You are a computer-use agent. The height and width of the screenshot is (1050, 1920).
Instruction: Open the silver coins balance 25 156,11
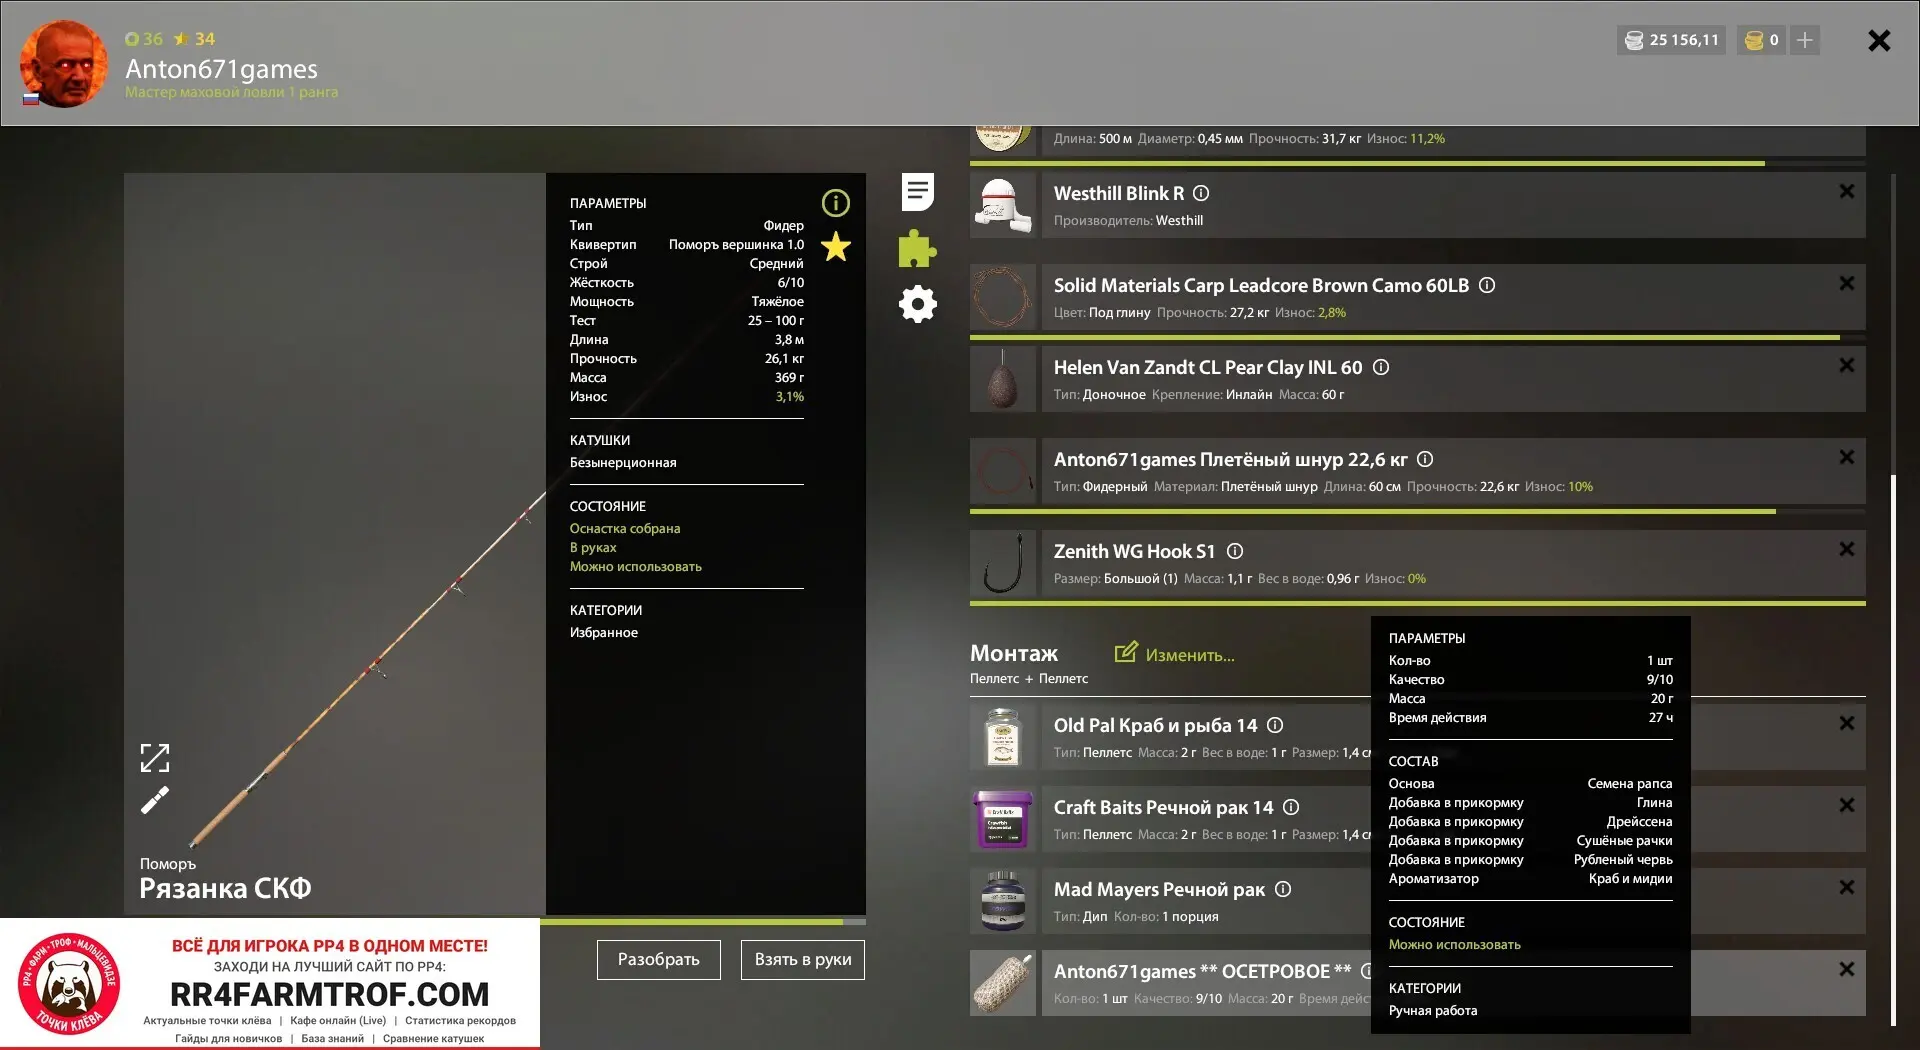[1671, 40]
